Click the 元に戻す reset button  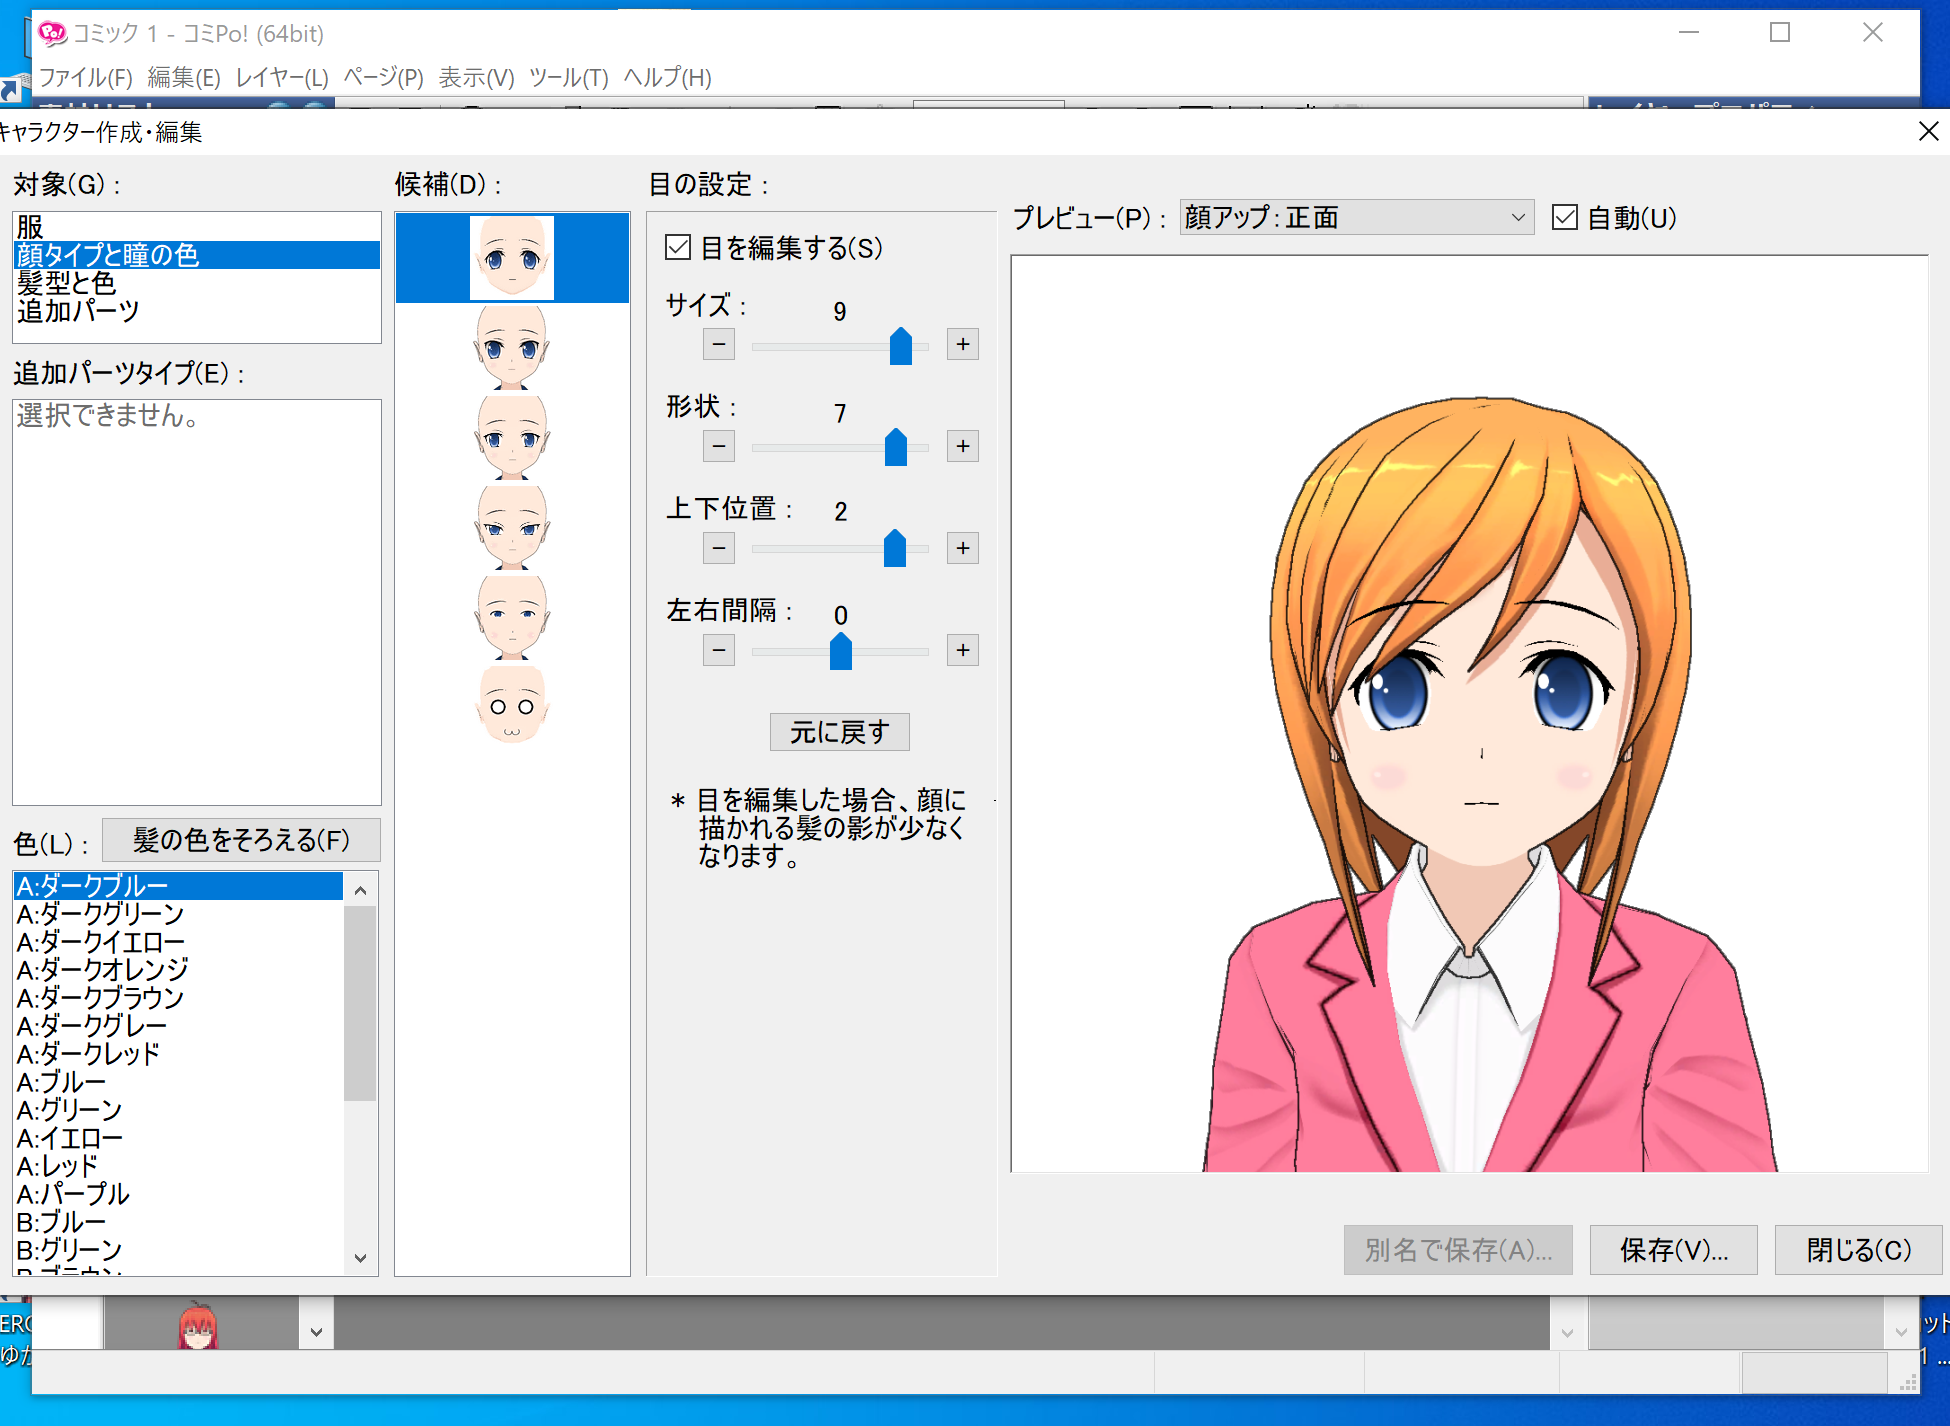coord(838,732)
